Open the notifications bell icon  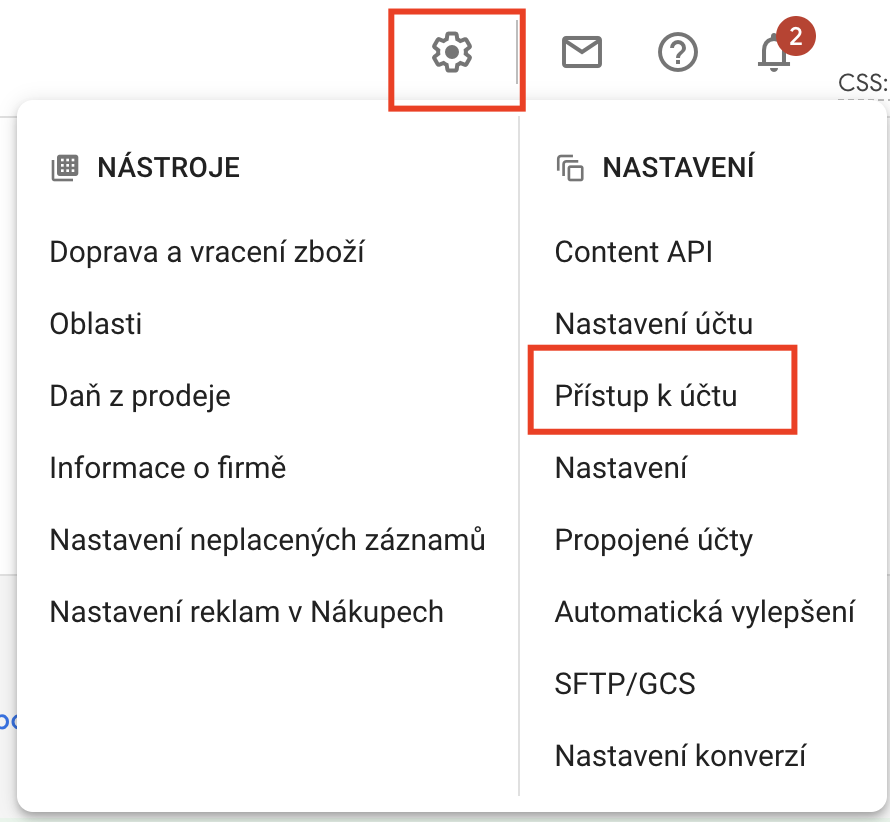tap(774, 52)
